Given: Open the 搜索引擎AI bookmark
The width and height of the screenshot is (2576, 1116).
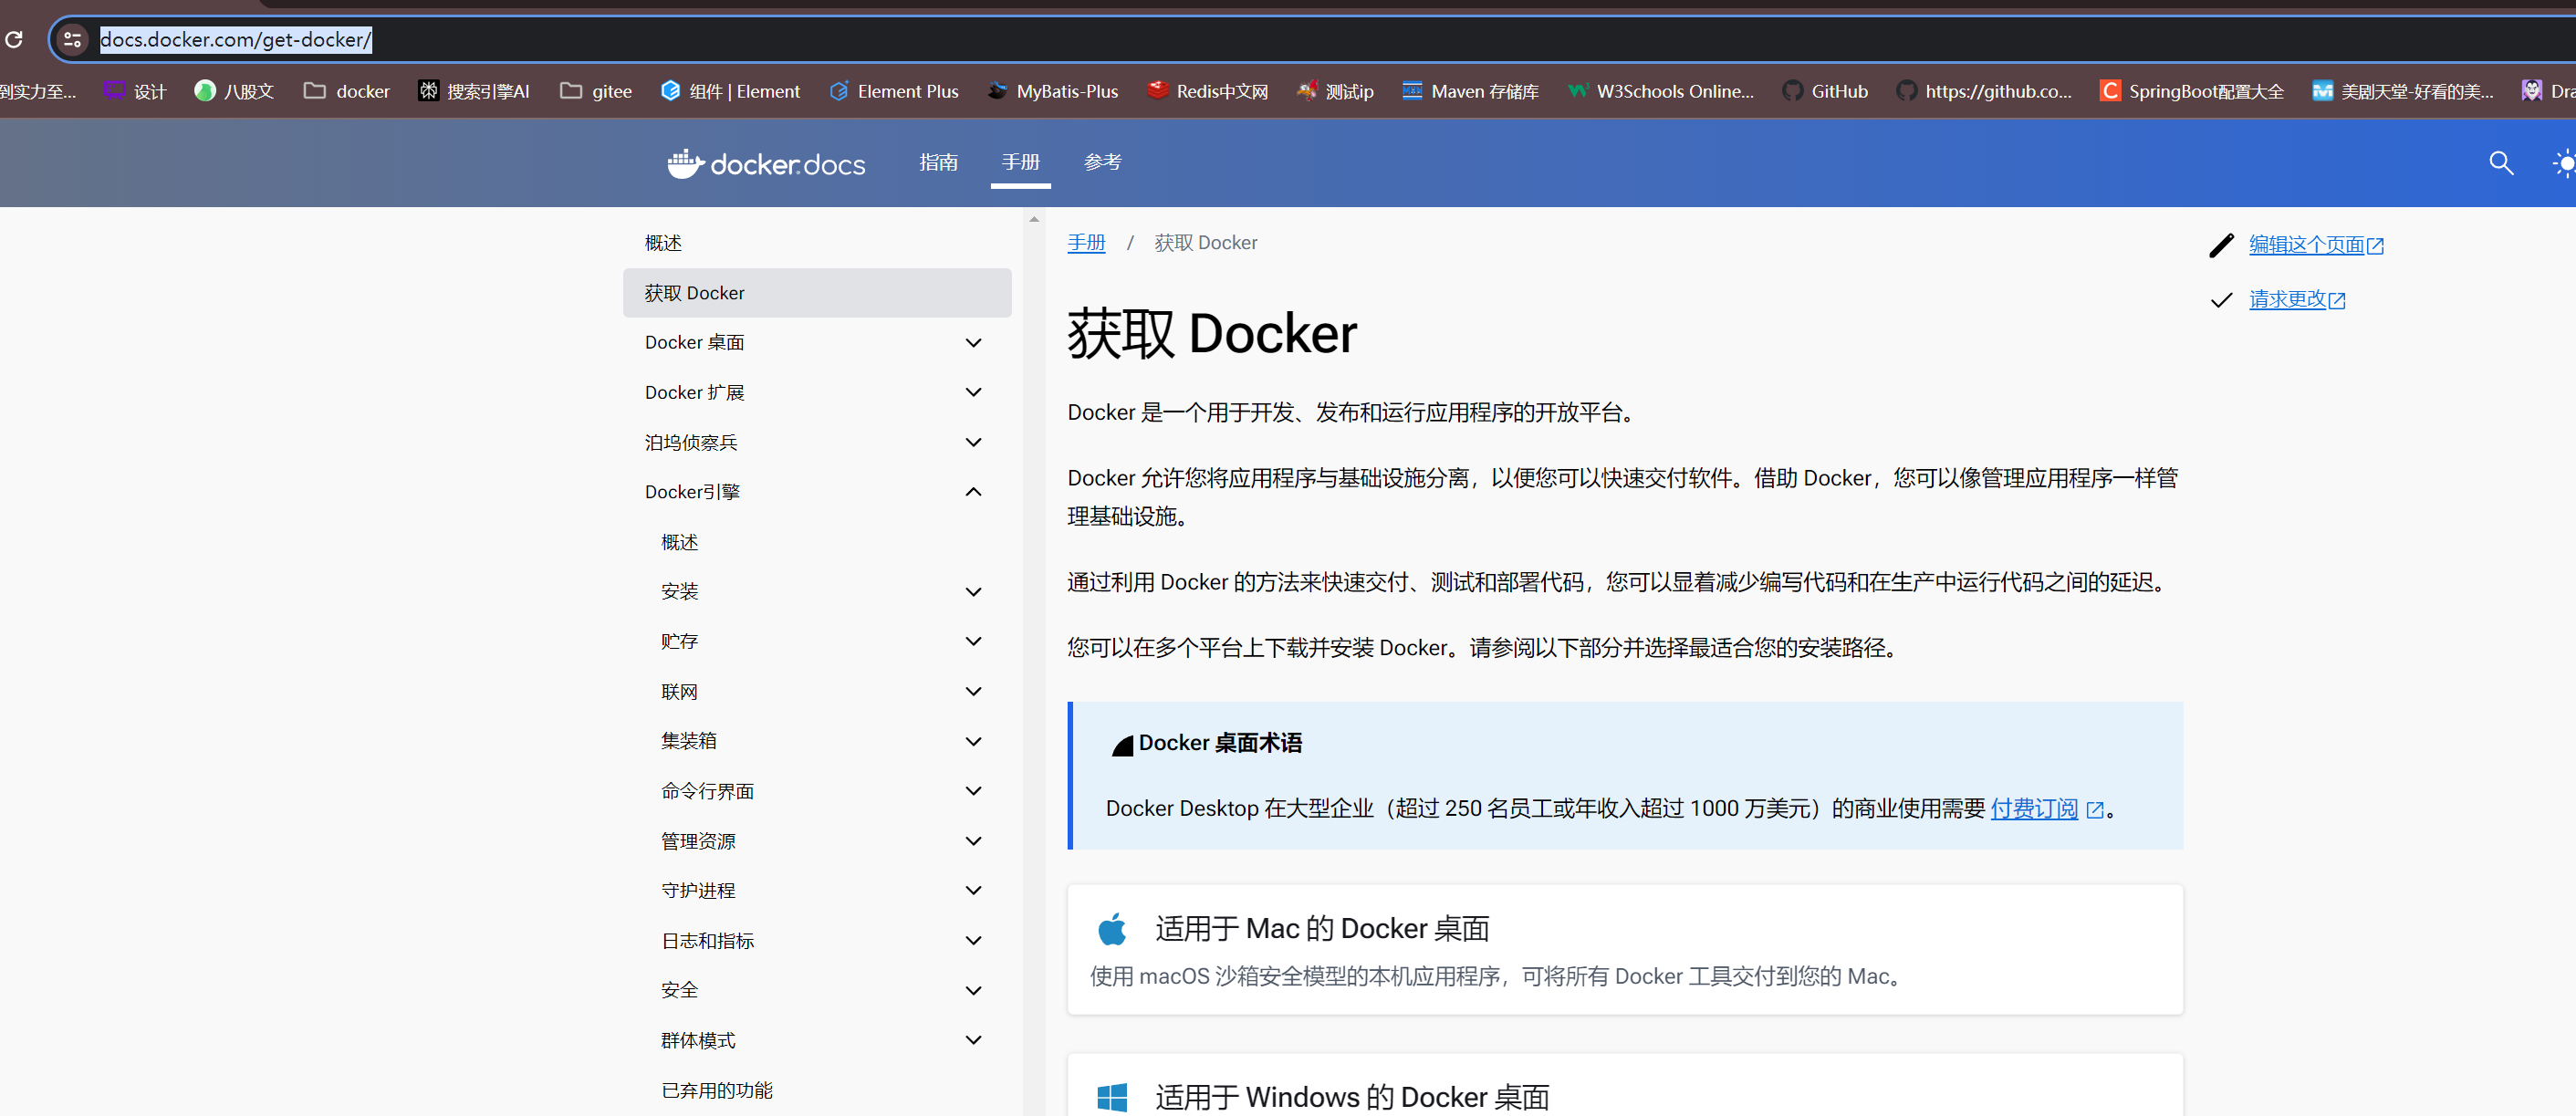Looking at the screenshot, I should [474, 91].
